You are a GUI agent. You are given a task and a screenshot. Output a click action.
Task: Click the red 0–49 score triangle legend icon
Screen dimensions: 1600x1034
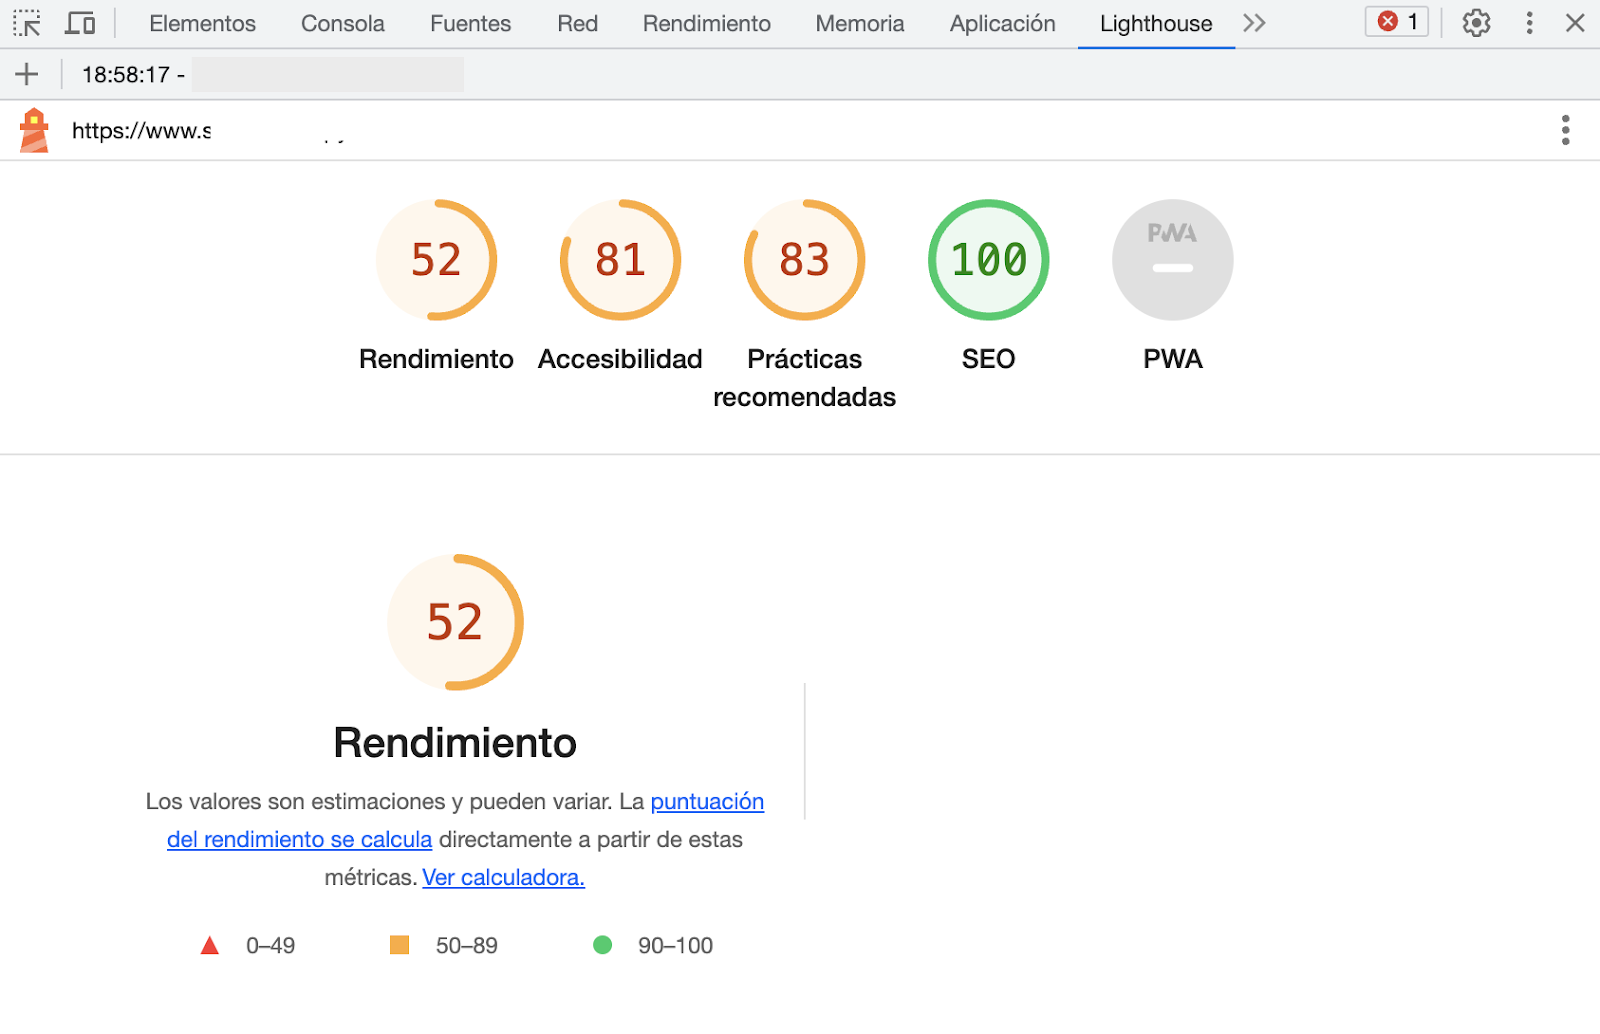[210, 944]
